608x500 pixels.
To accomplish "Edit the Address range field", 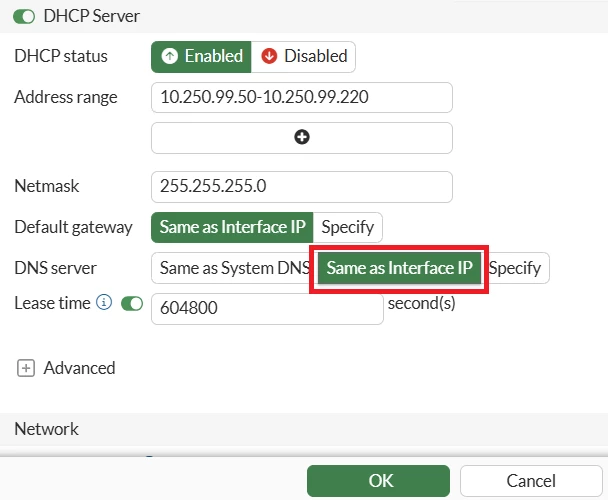I will pyautogui.click(x=302, y=97).
